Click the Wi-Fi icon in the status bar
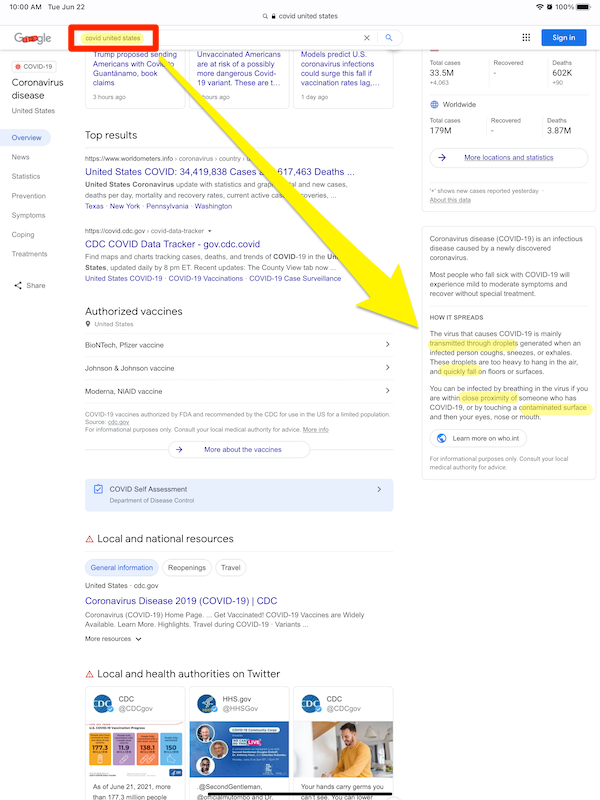Viewport: 600px width, 800px height. (x=540, y=7)
